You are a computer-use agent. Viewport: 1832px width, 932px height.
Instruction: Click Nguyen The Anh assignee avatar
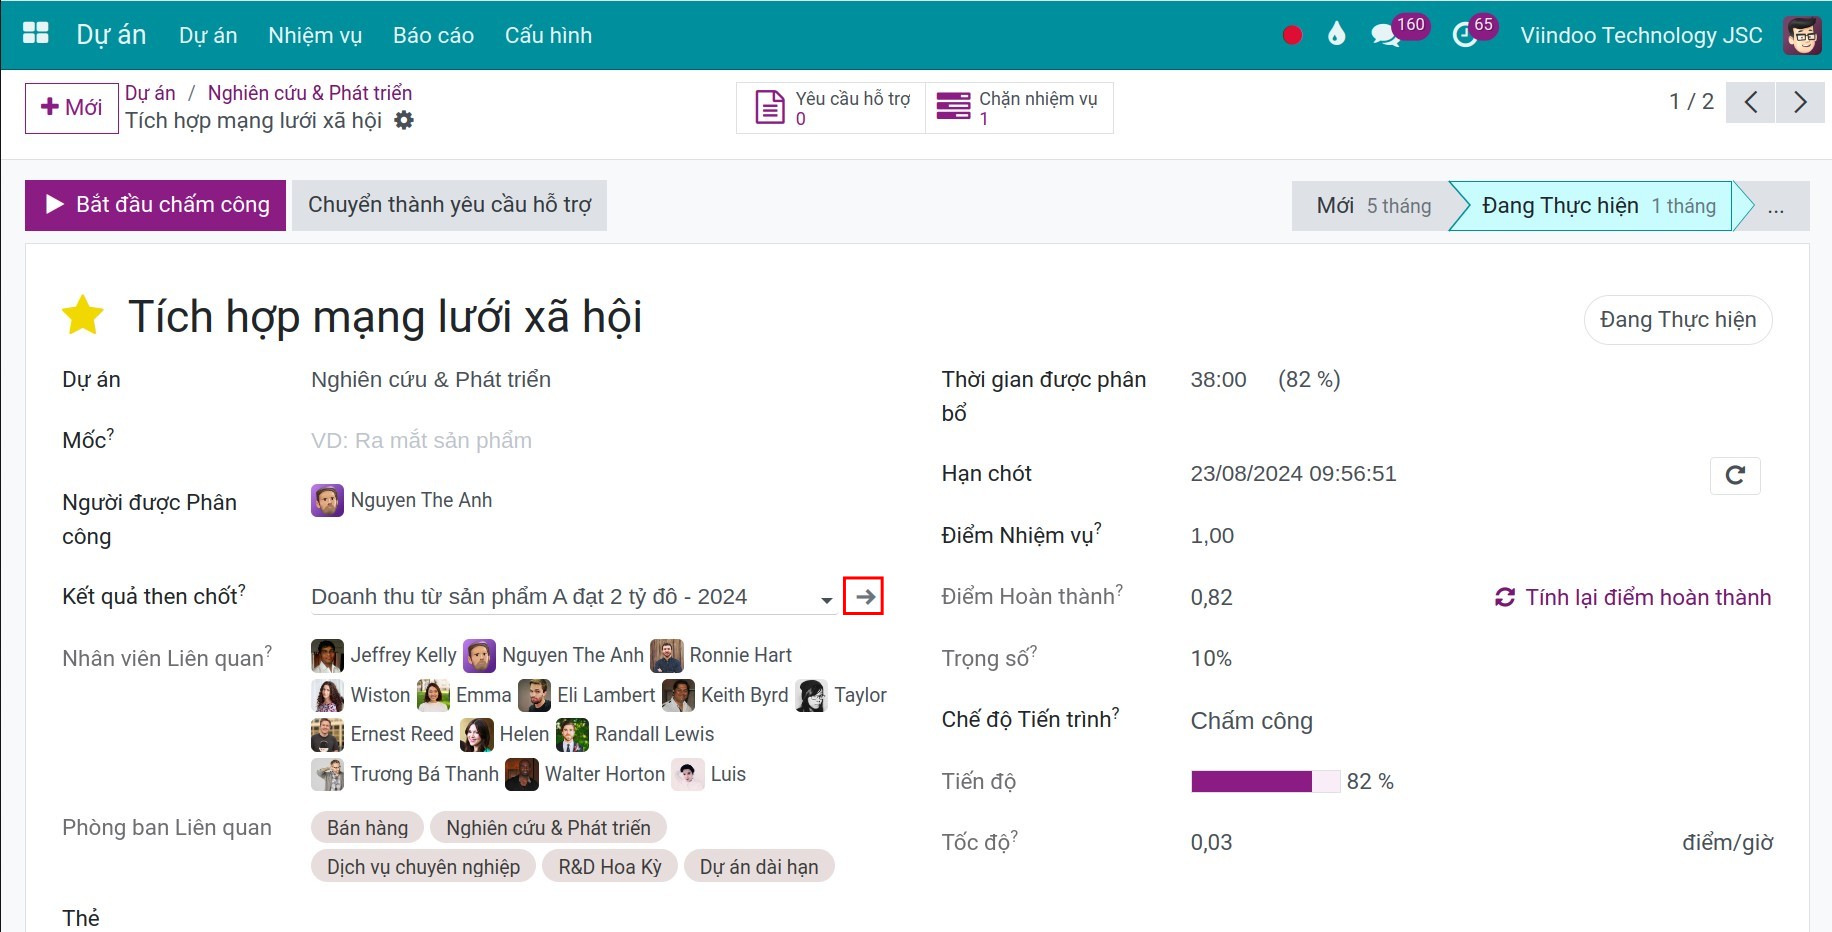[327, 500]
